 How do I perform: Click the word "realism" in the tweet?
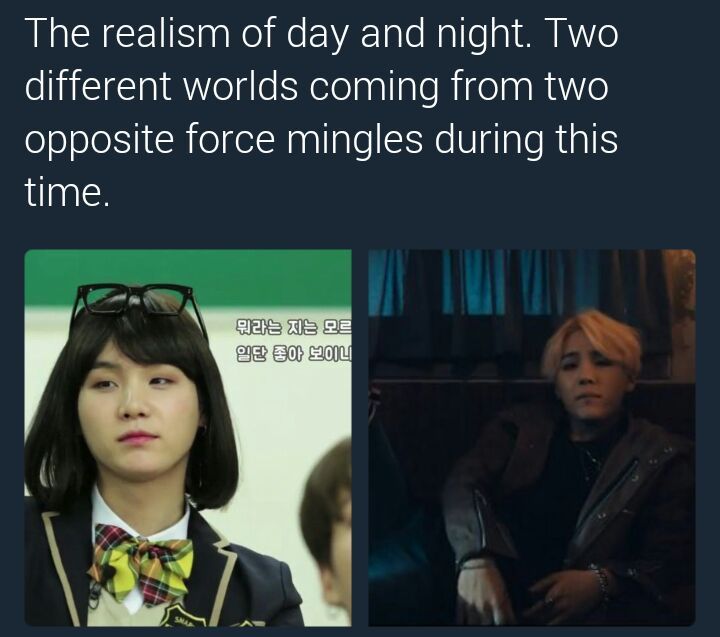click(165, 33)
